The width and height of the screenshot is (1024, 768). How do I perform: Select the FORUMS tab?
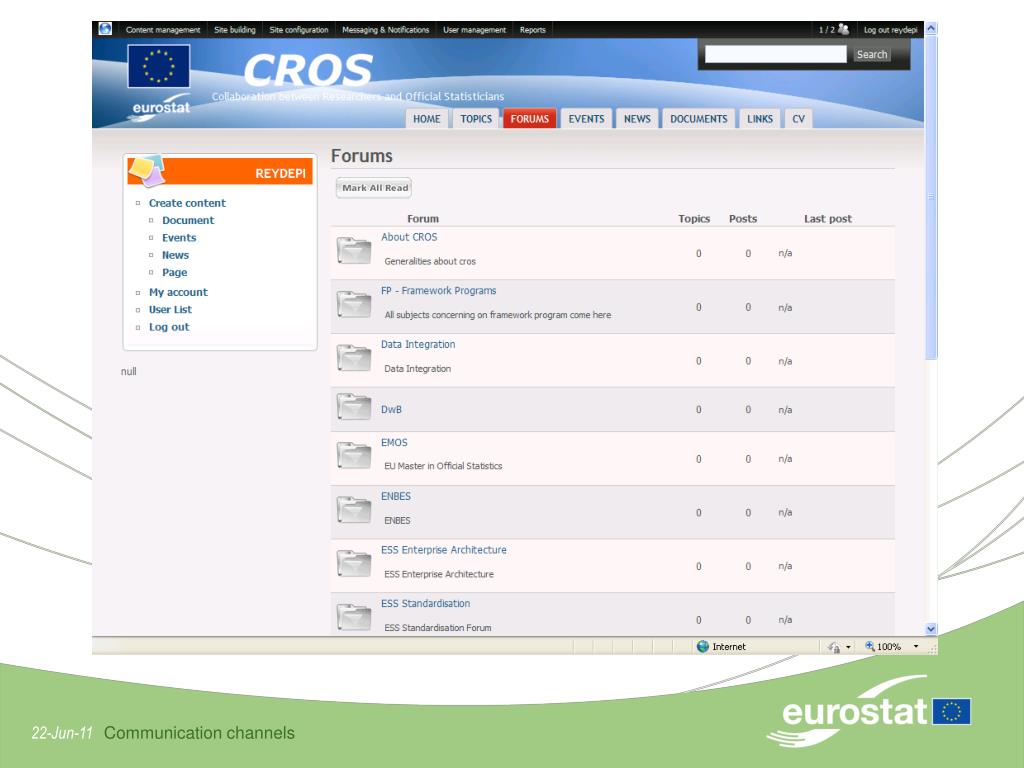530,119
